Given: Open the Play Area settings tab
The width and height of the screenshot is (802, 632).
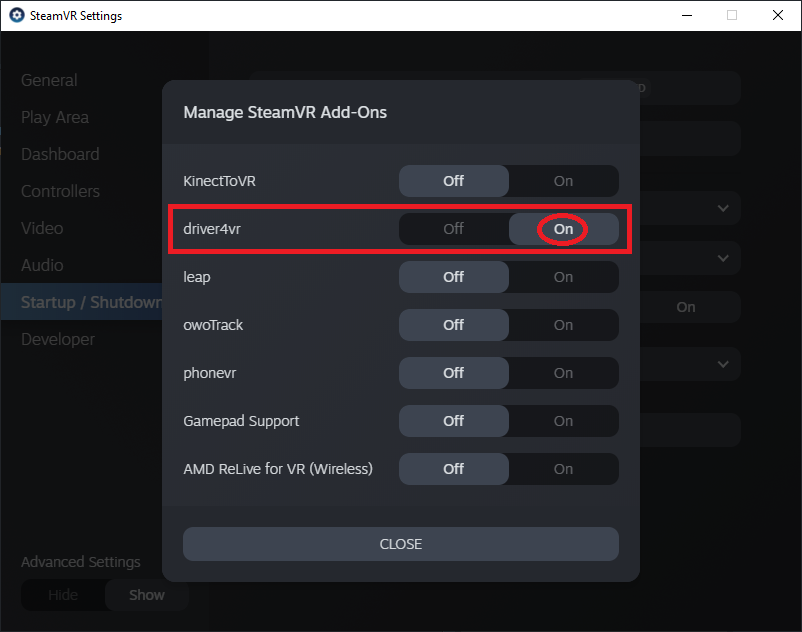Looking at the screenshot, I should pos(55,118).
